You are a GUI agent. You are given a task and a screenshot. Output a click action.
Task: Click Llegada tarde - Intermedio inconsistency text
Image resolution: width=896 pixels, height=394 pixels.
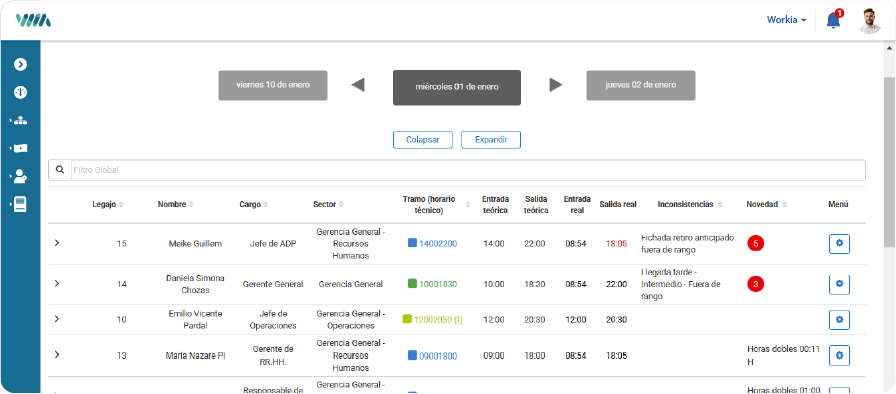[681, 284]
